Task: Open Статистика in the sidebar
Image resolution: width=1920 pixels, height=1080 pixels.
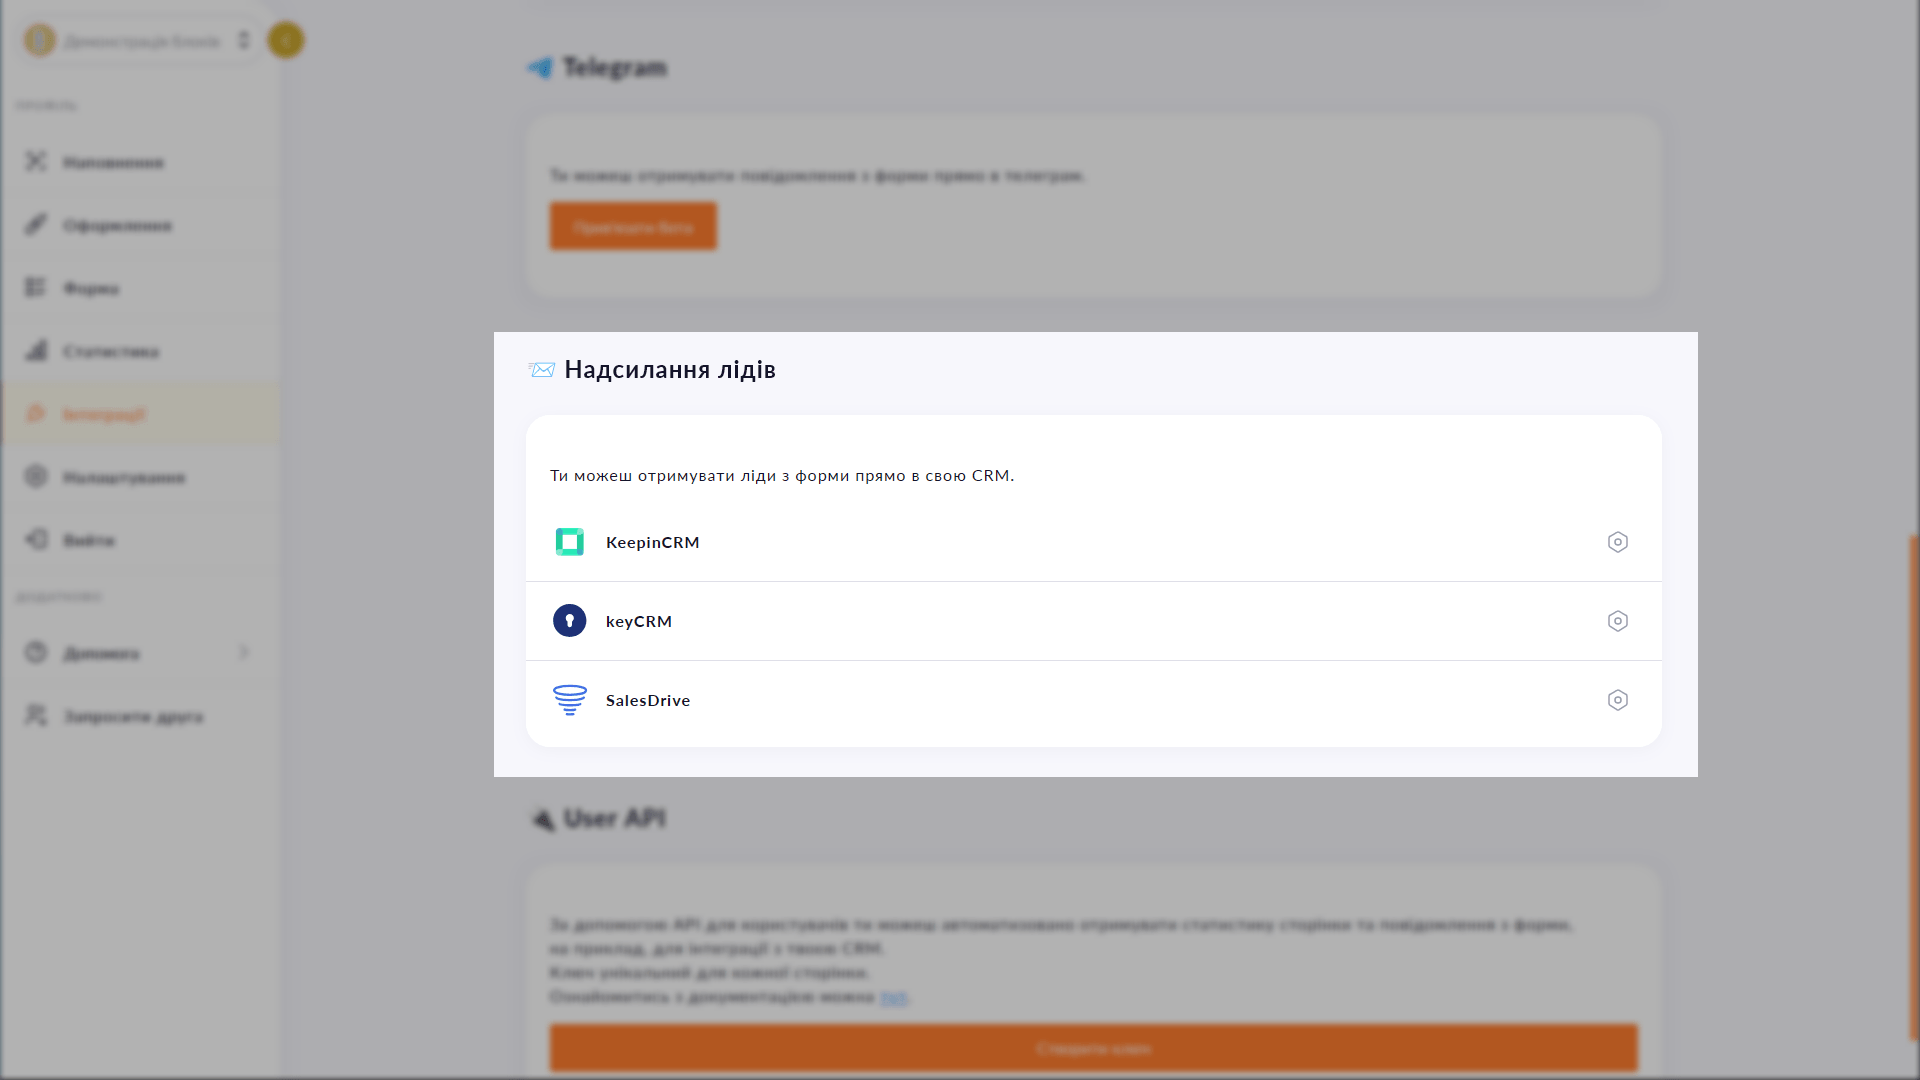Action: [x=140, y=351]
